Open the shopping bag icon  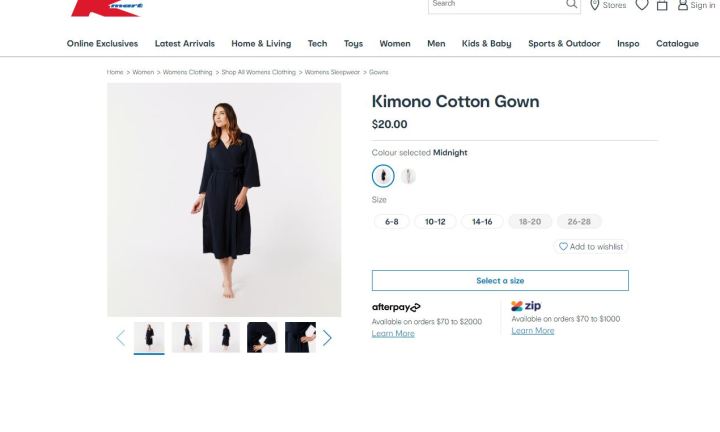coord(662,5)
